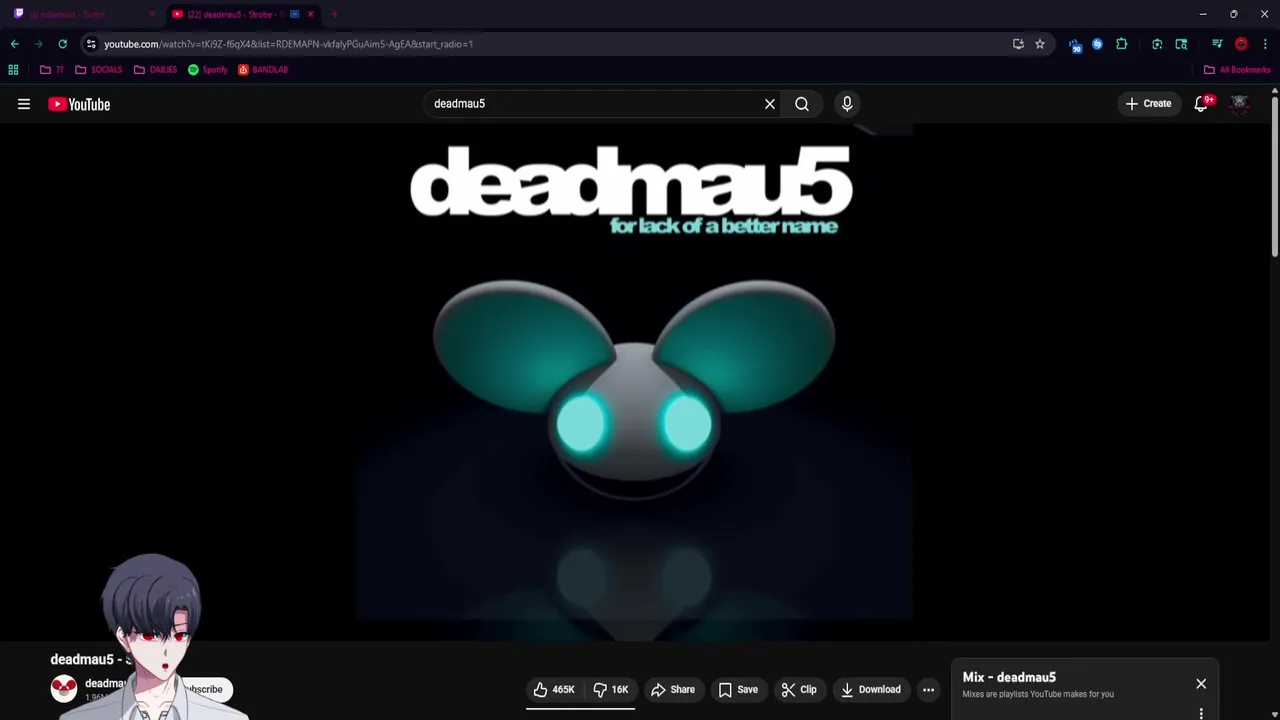Open the Shazam extension icon
The height and width of the screenshot is (720, 1280).
[1097, 44]
